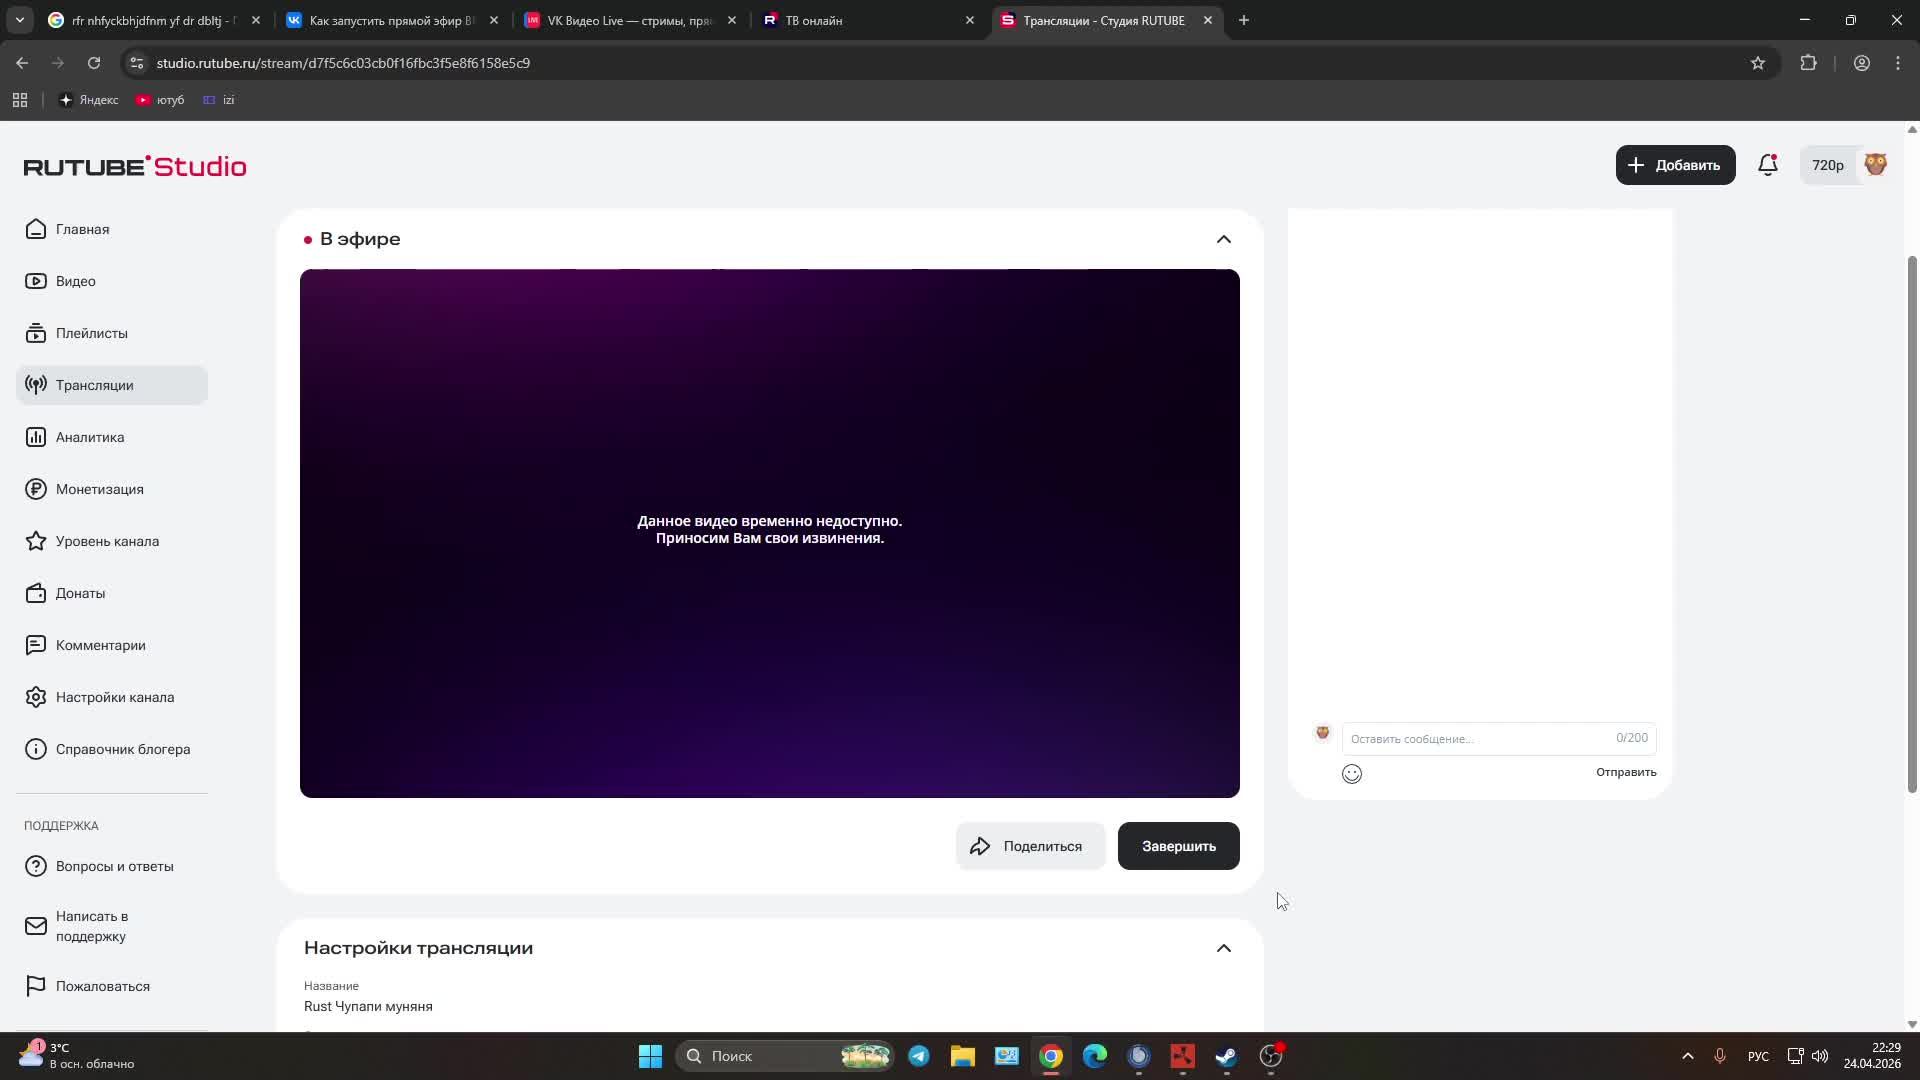Switch to 'ТВ онлайн' browser tab
The image size is (1920, 1080).
(865, 20)
